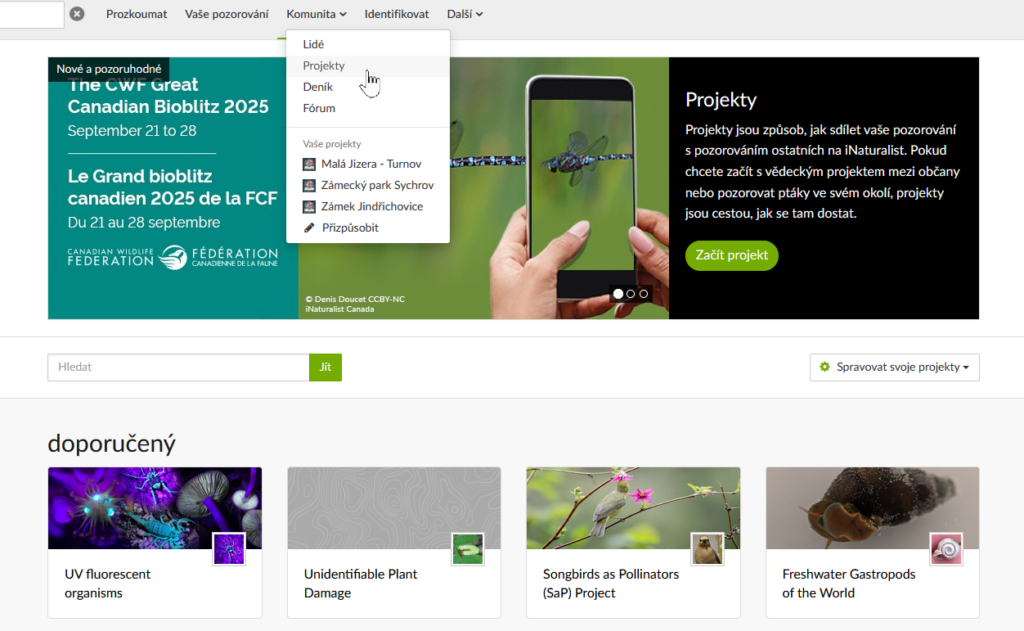Click Zámek Jindřichovice project icon
This screenshot has width=1024, height=631.
pos(310,206)
